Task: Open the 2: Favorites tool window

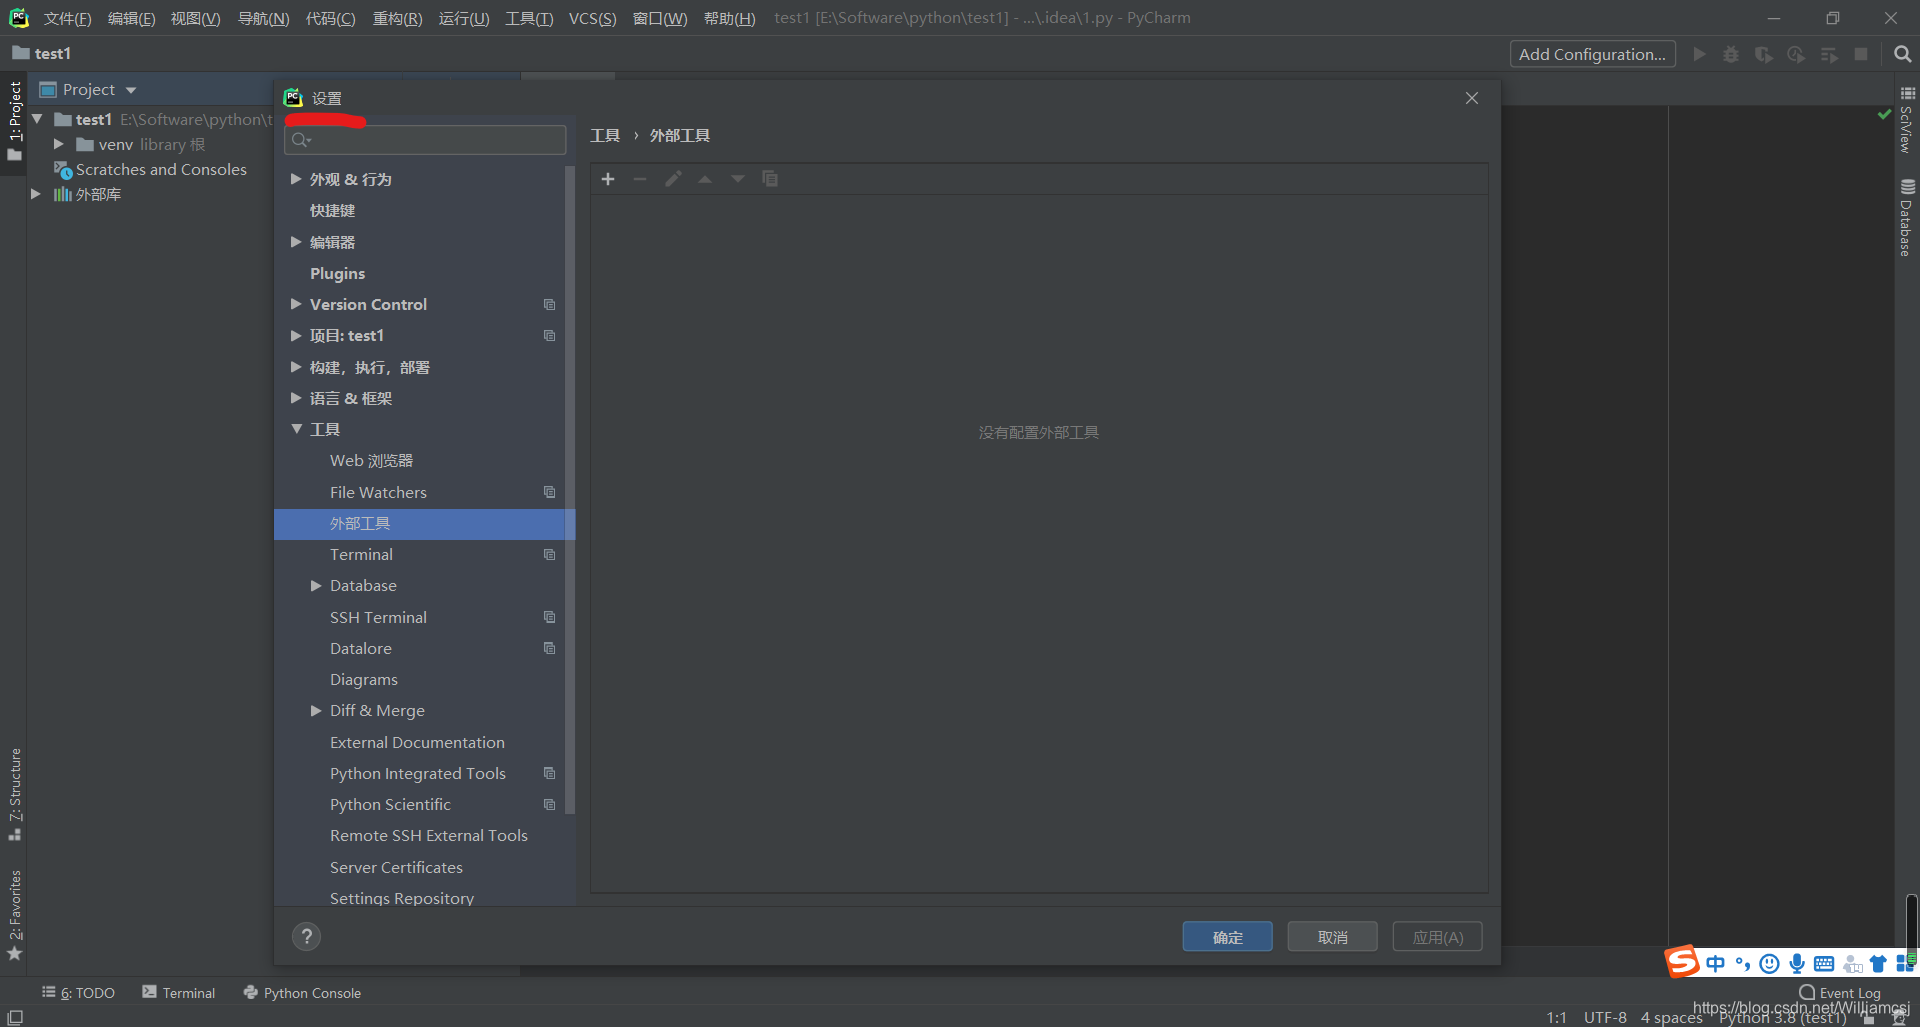Action: point(14,915)
